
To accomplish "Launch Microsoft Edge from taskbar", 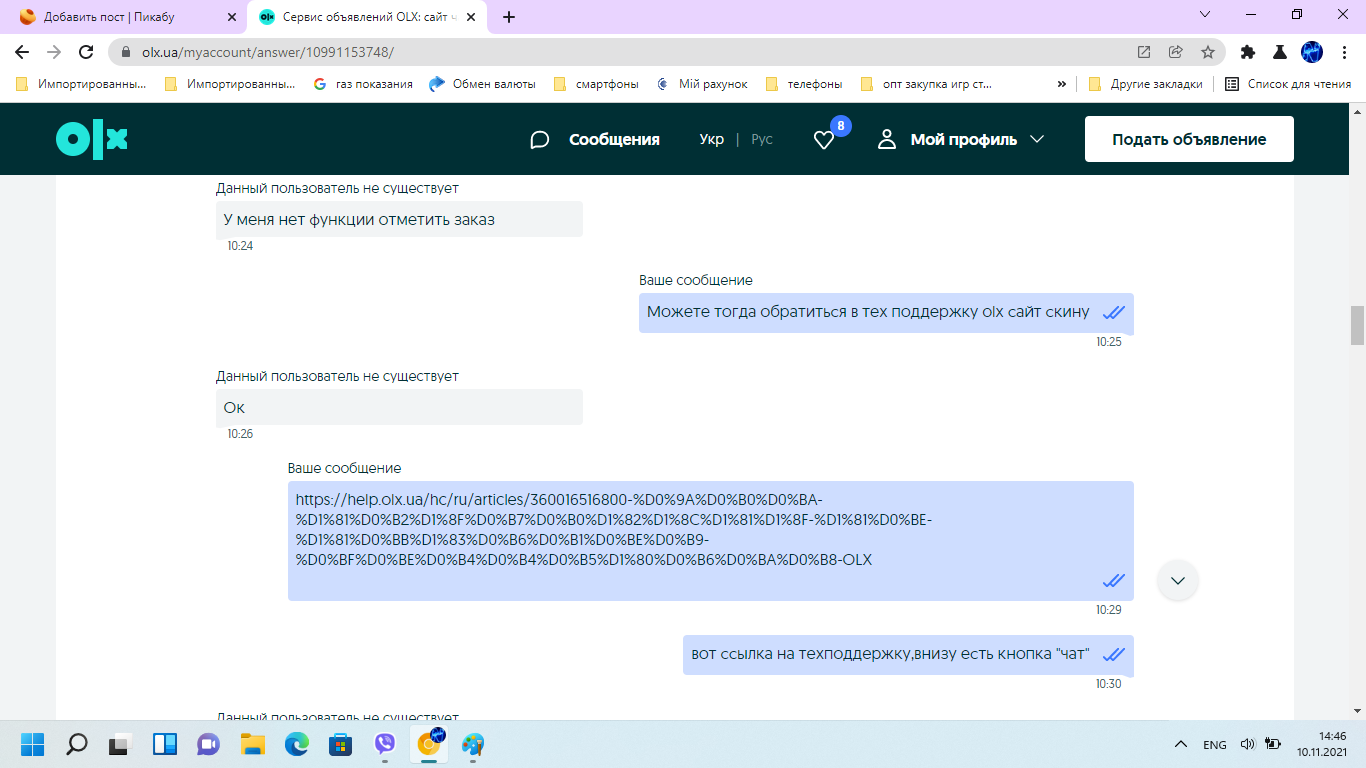I will tap(297, 744).
